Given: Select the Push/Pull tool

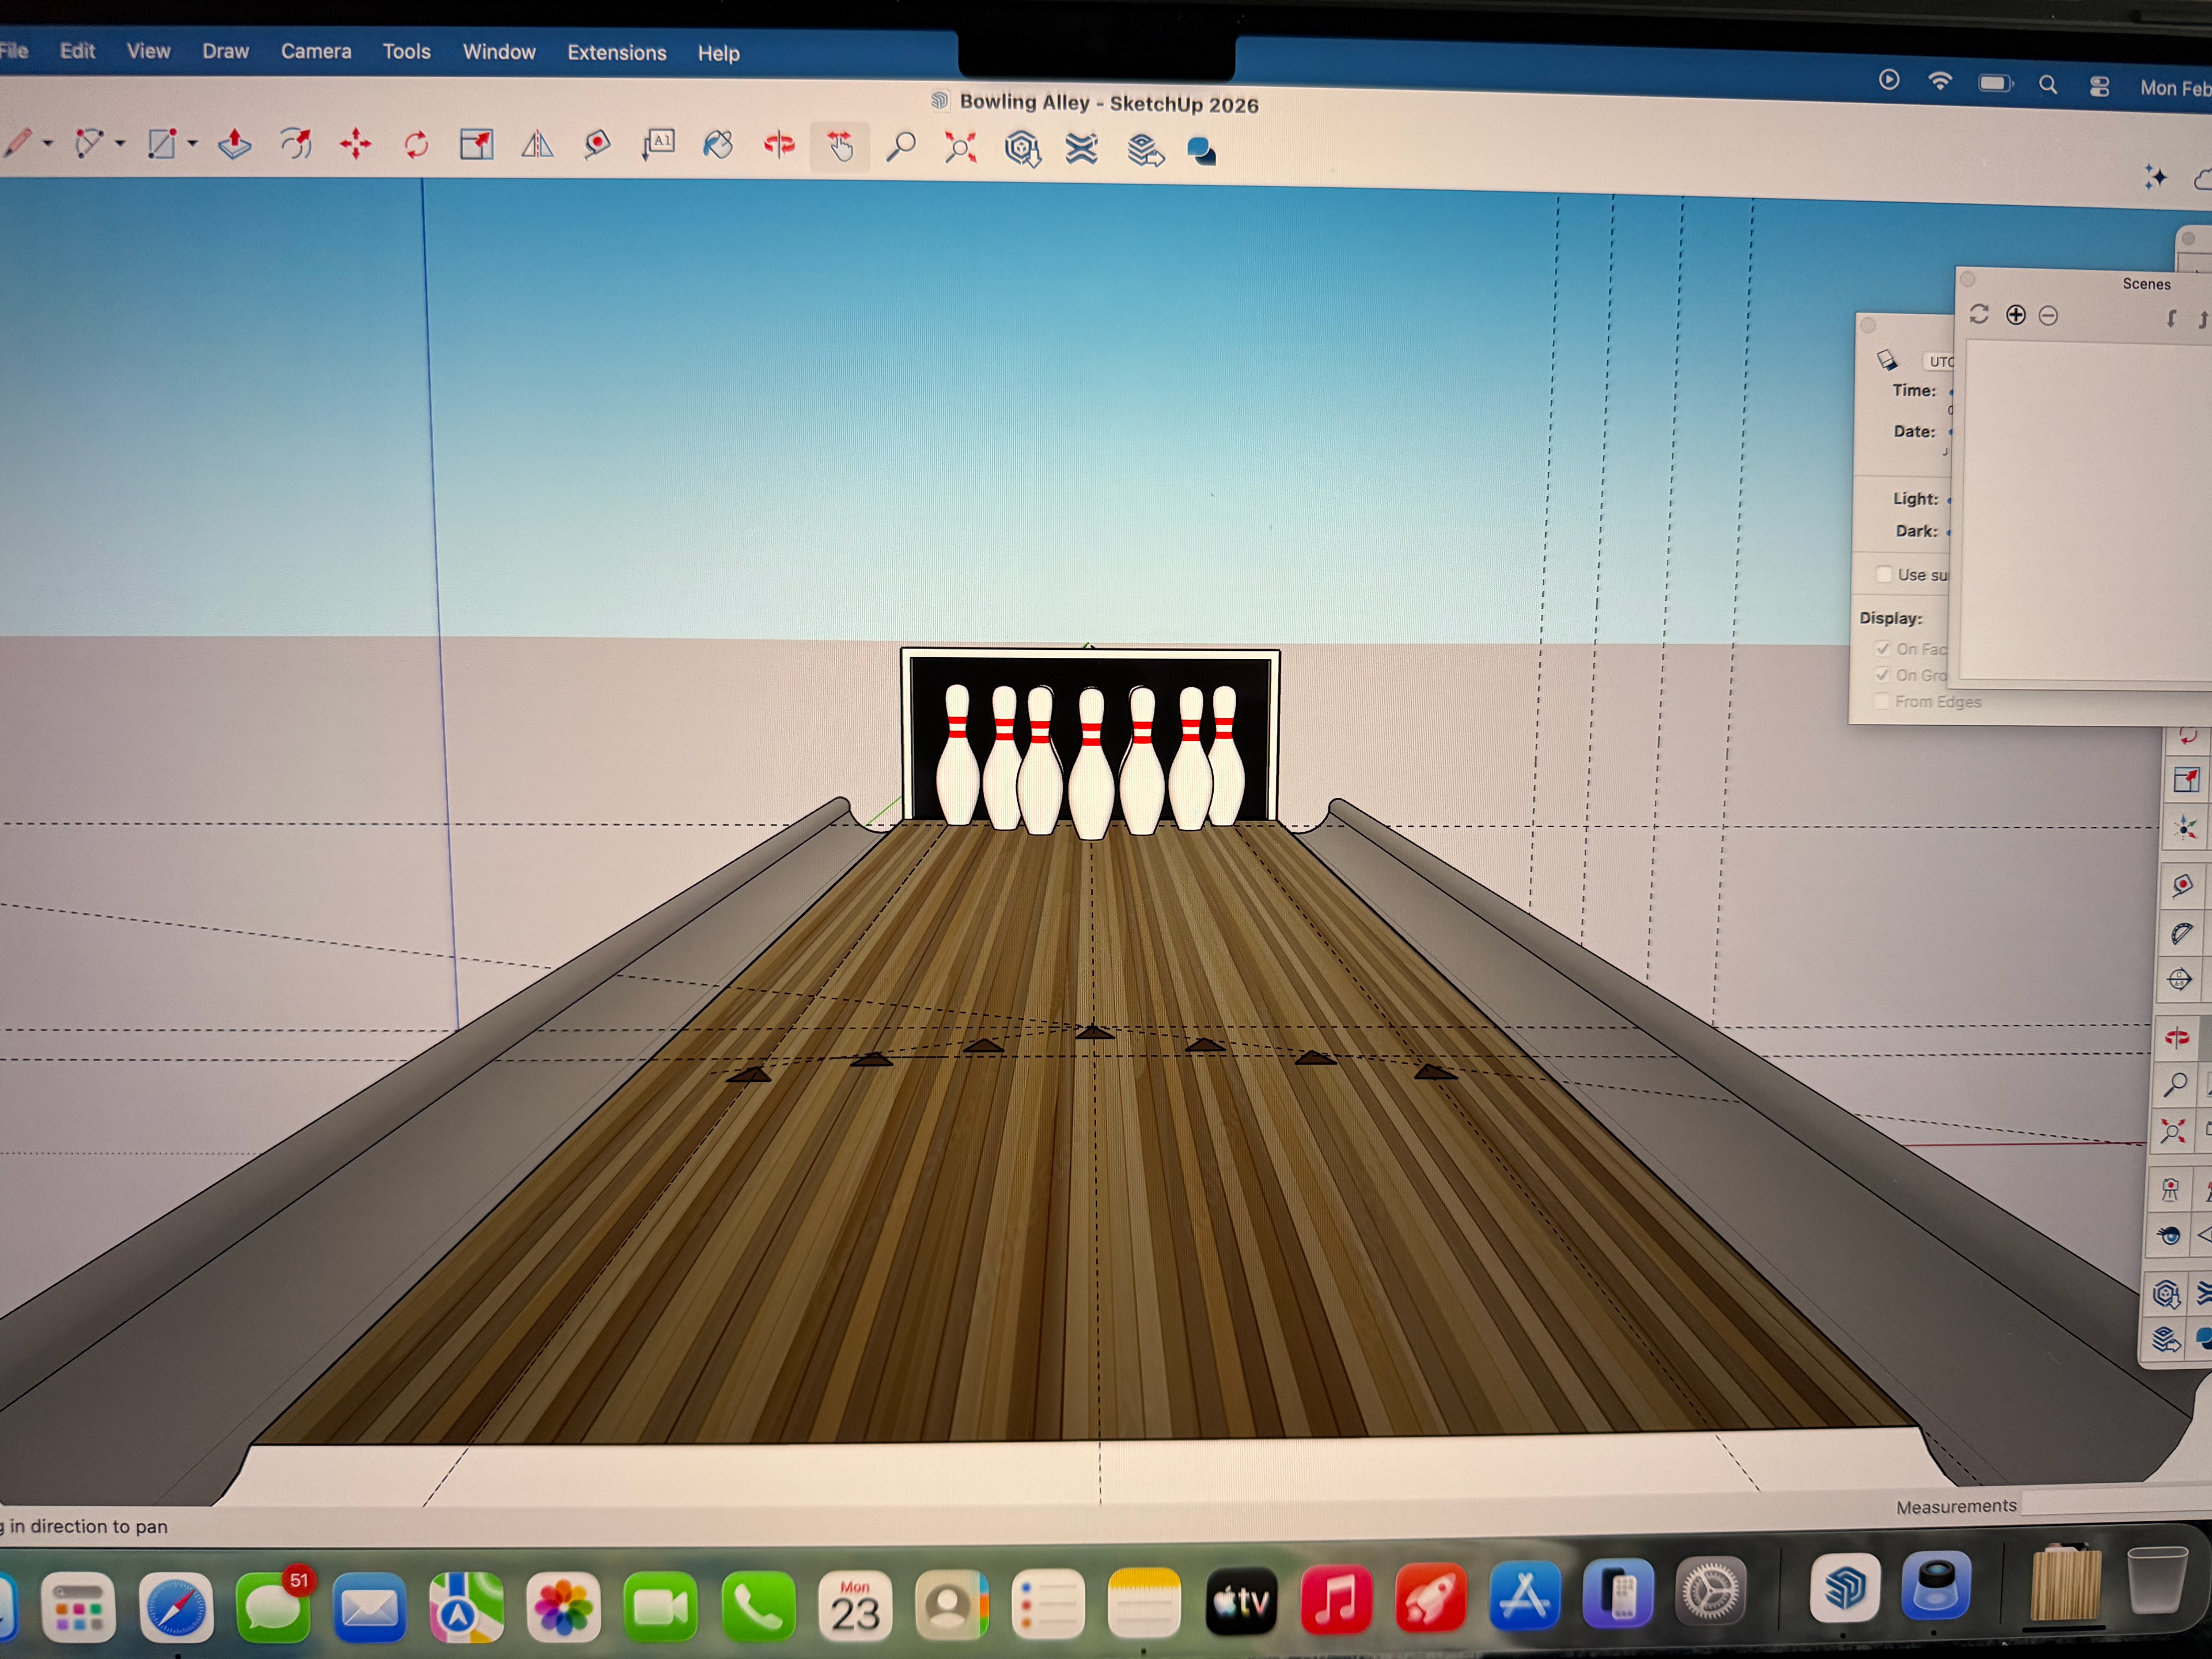Looking at the screenshot, I should coord(234,144).
